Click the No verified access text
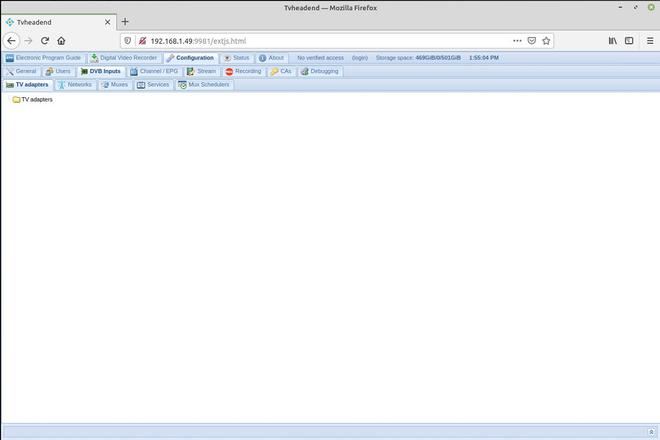The width and height of the screenshot is (660, 440). (320, 58)
